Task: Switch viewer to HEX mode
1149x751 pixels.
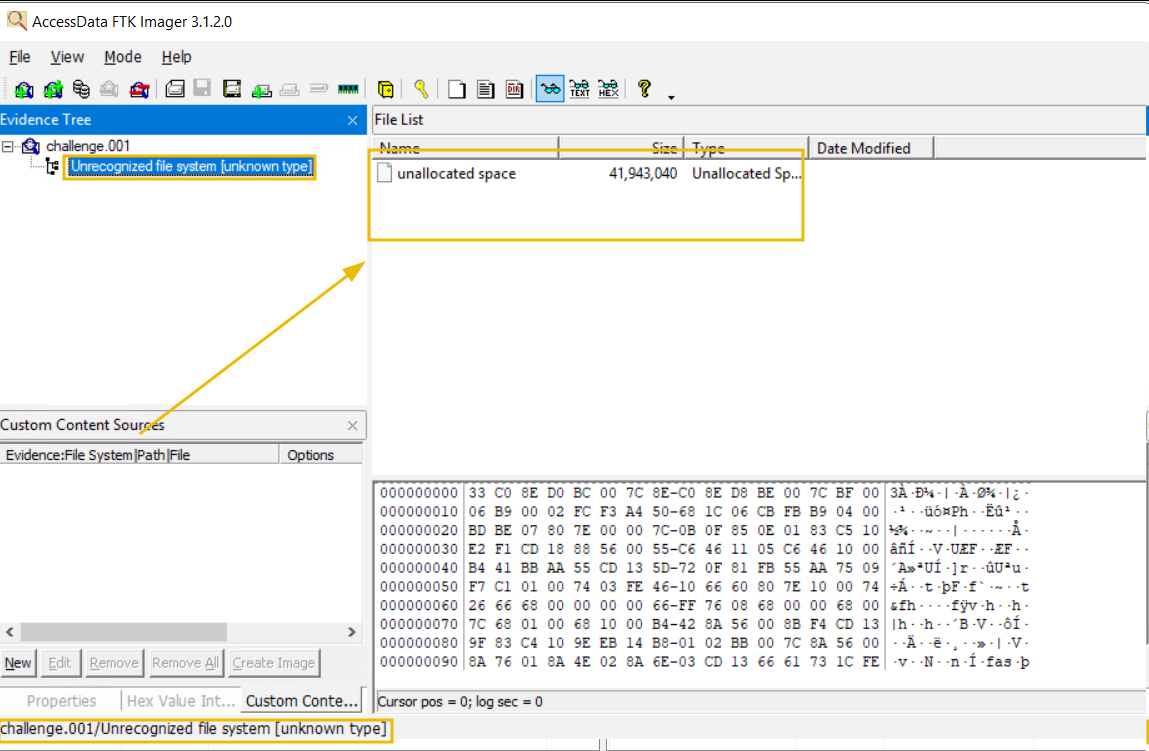Action: point(608,89)
